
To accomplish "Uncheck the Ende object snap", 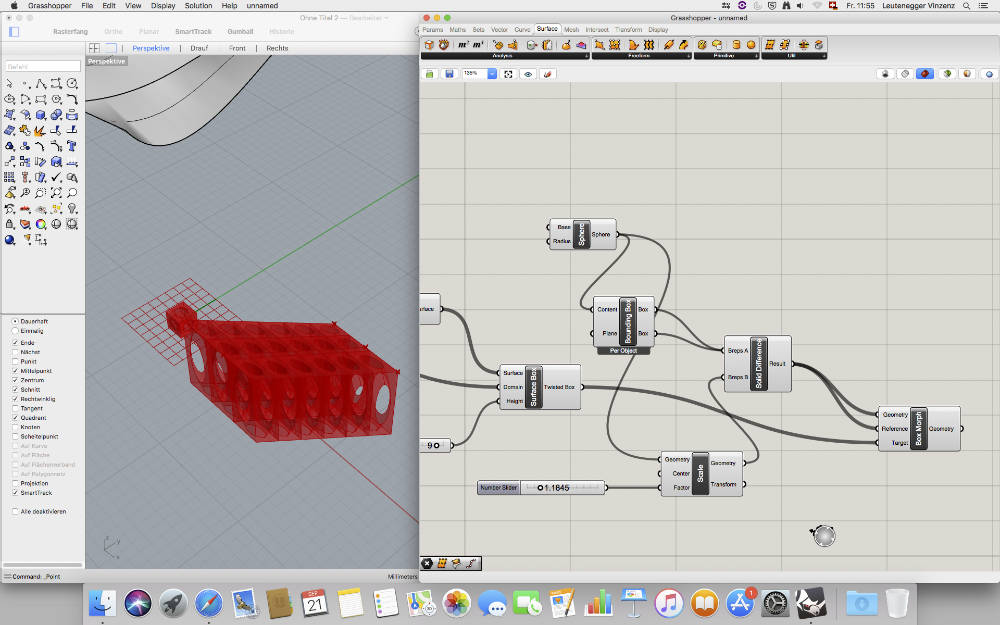I will (x=15, y=342).
